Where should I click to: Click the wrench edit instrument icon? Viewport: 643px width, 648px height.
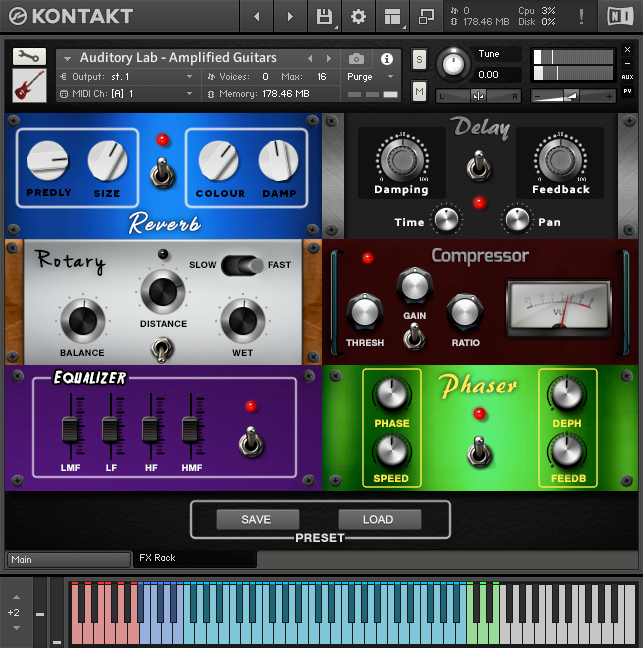[29, 57]
